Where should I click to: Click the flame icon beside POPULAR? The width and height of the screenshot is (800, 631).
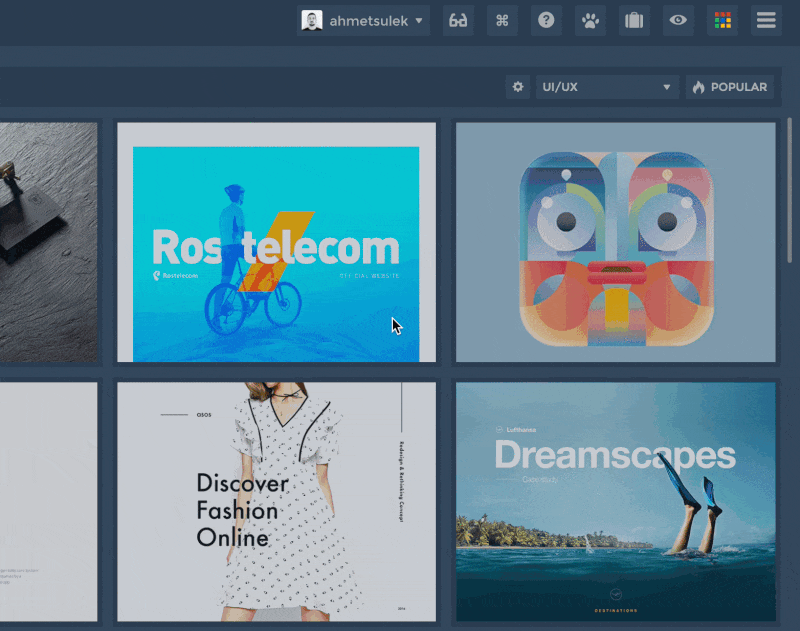coord(698,87)
